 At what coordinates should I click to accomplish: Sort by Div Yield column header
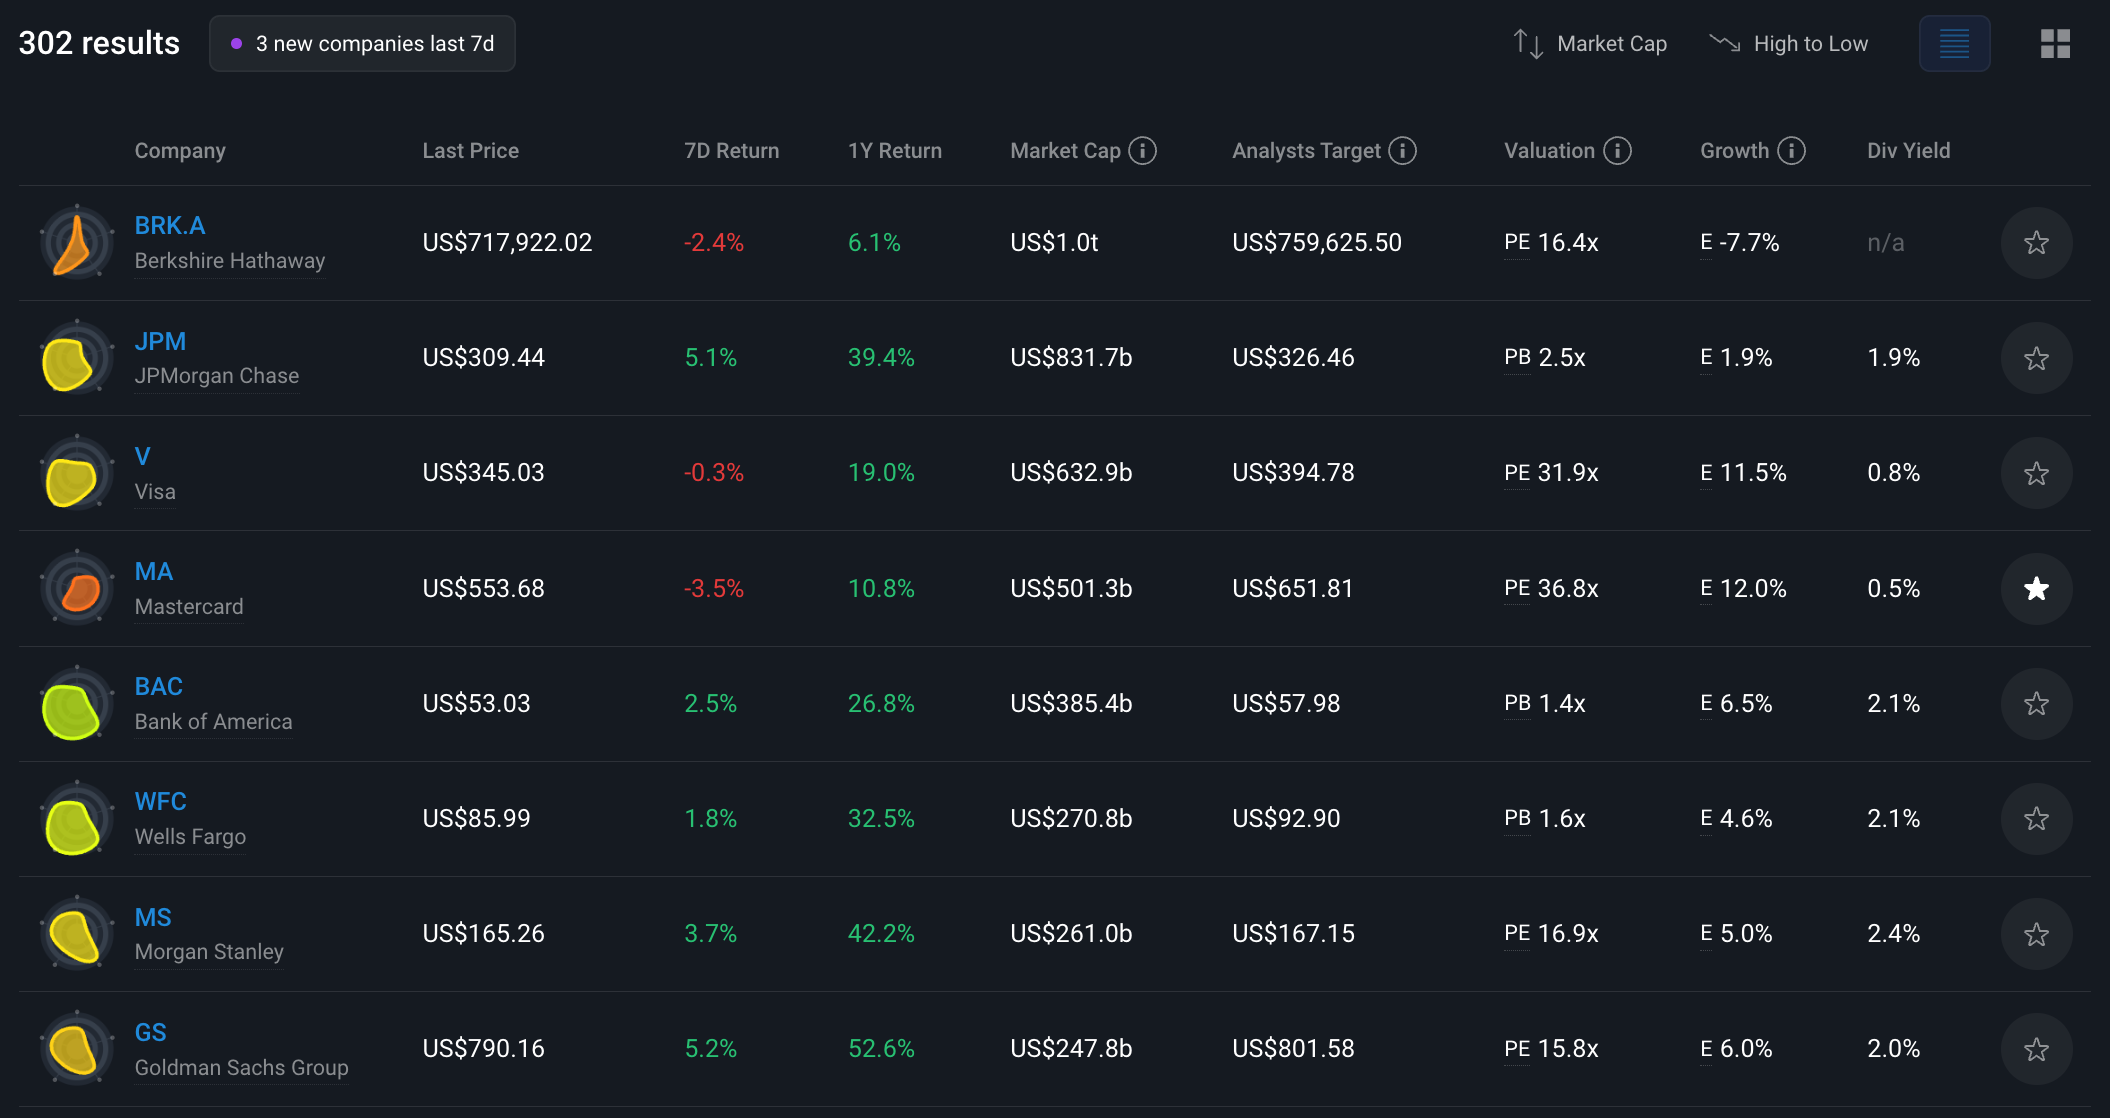(1908, 151)
